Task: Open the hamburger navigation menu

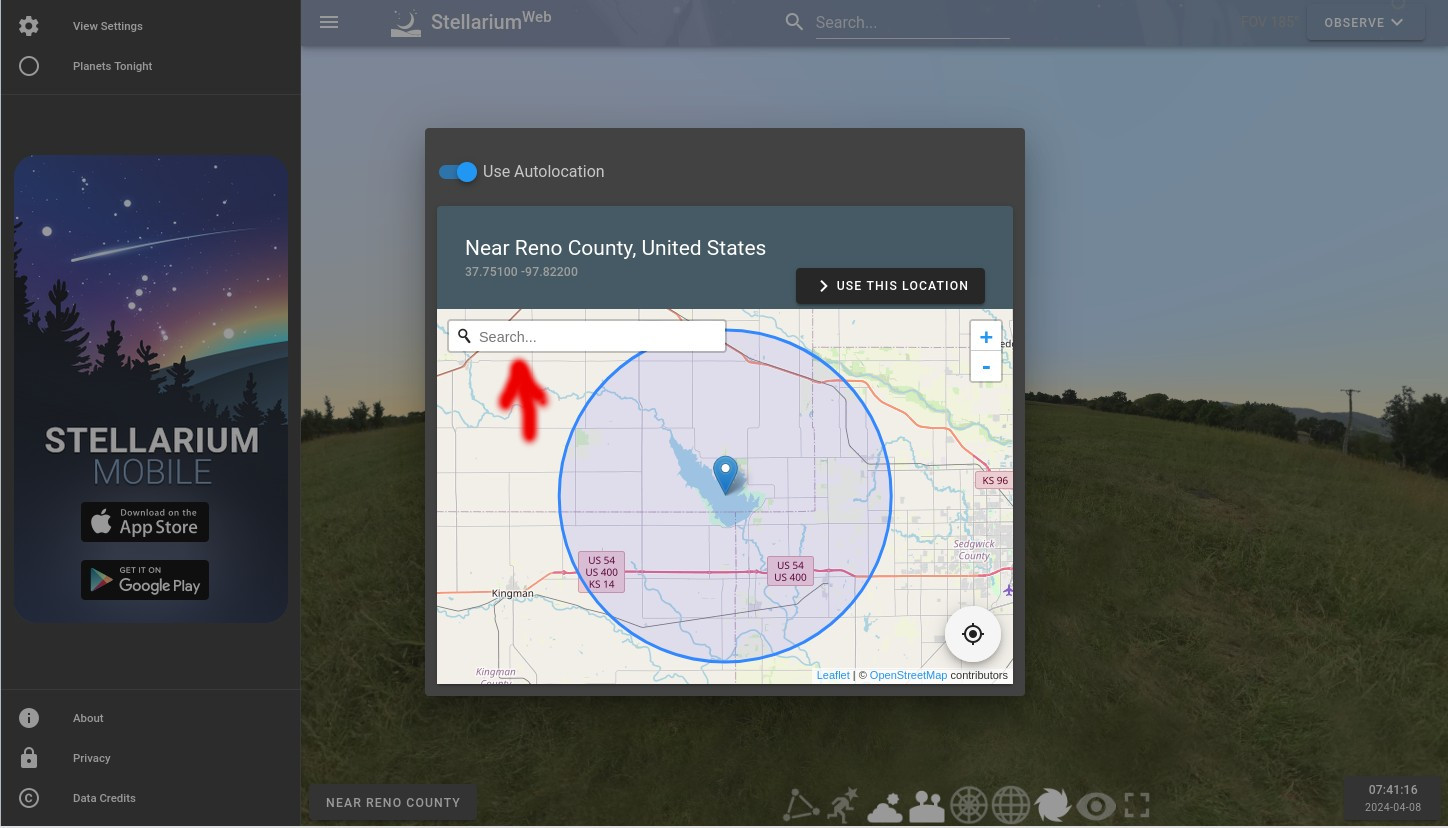Action: (329, 22)
